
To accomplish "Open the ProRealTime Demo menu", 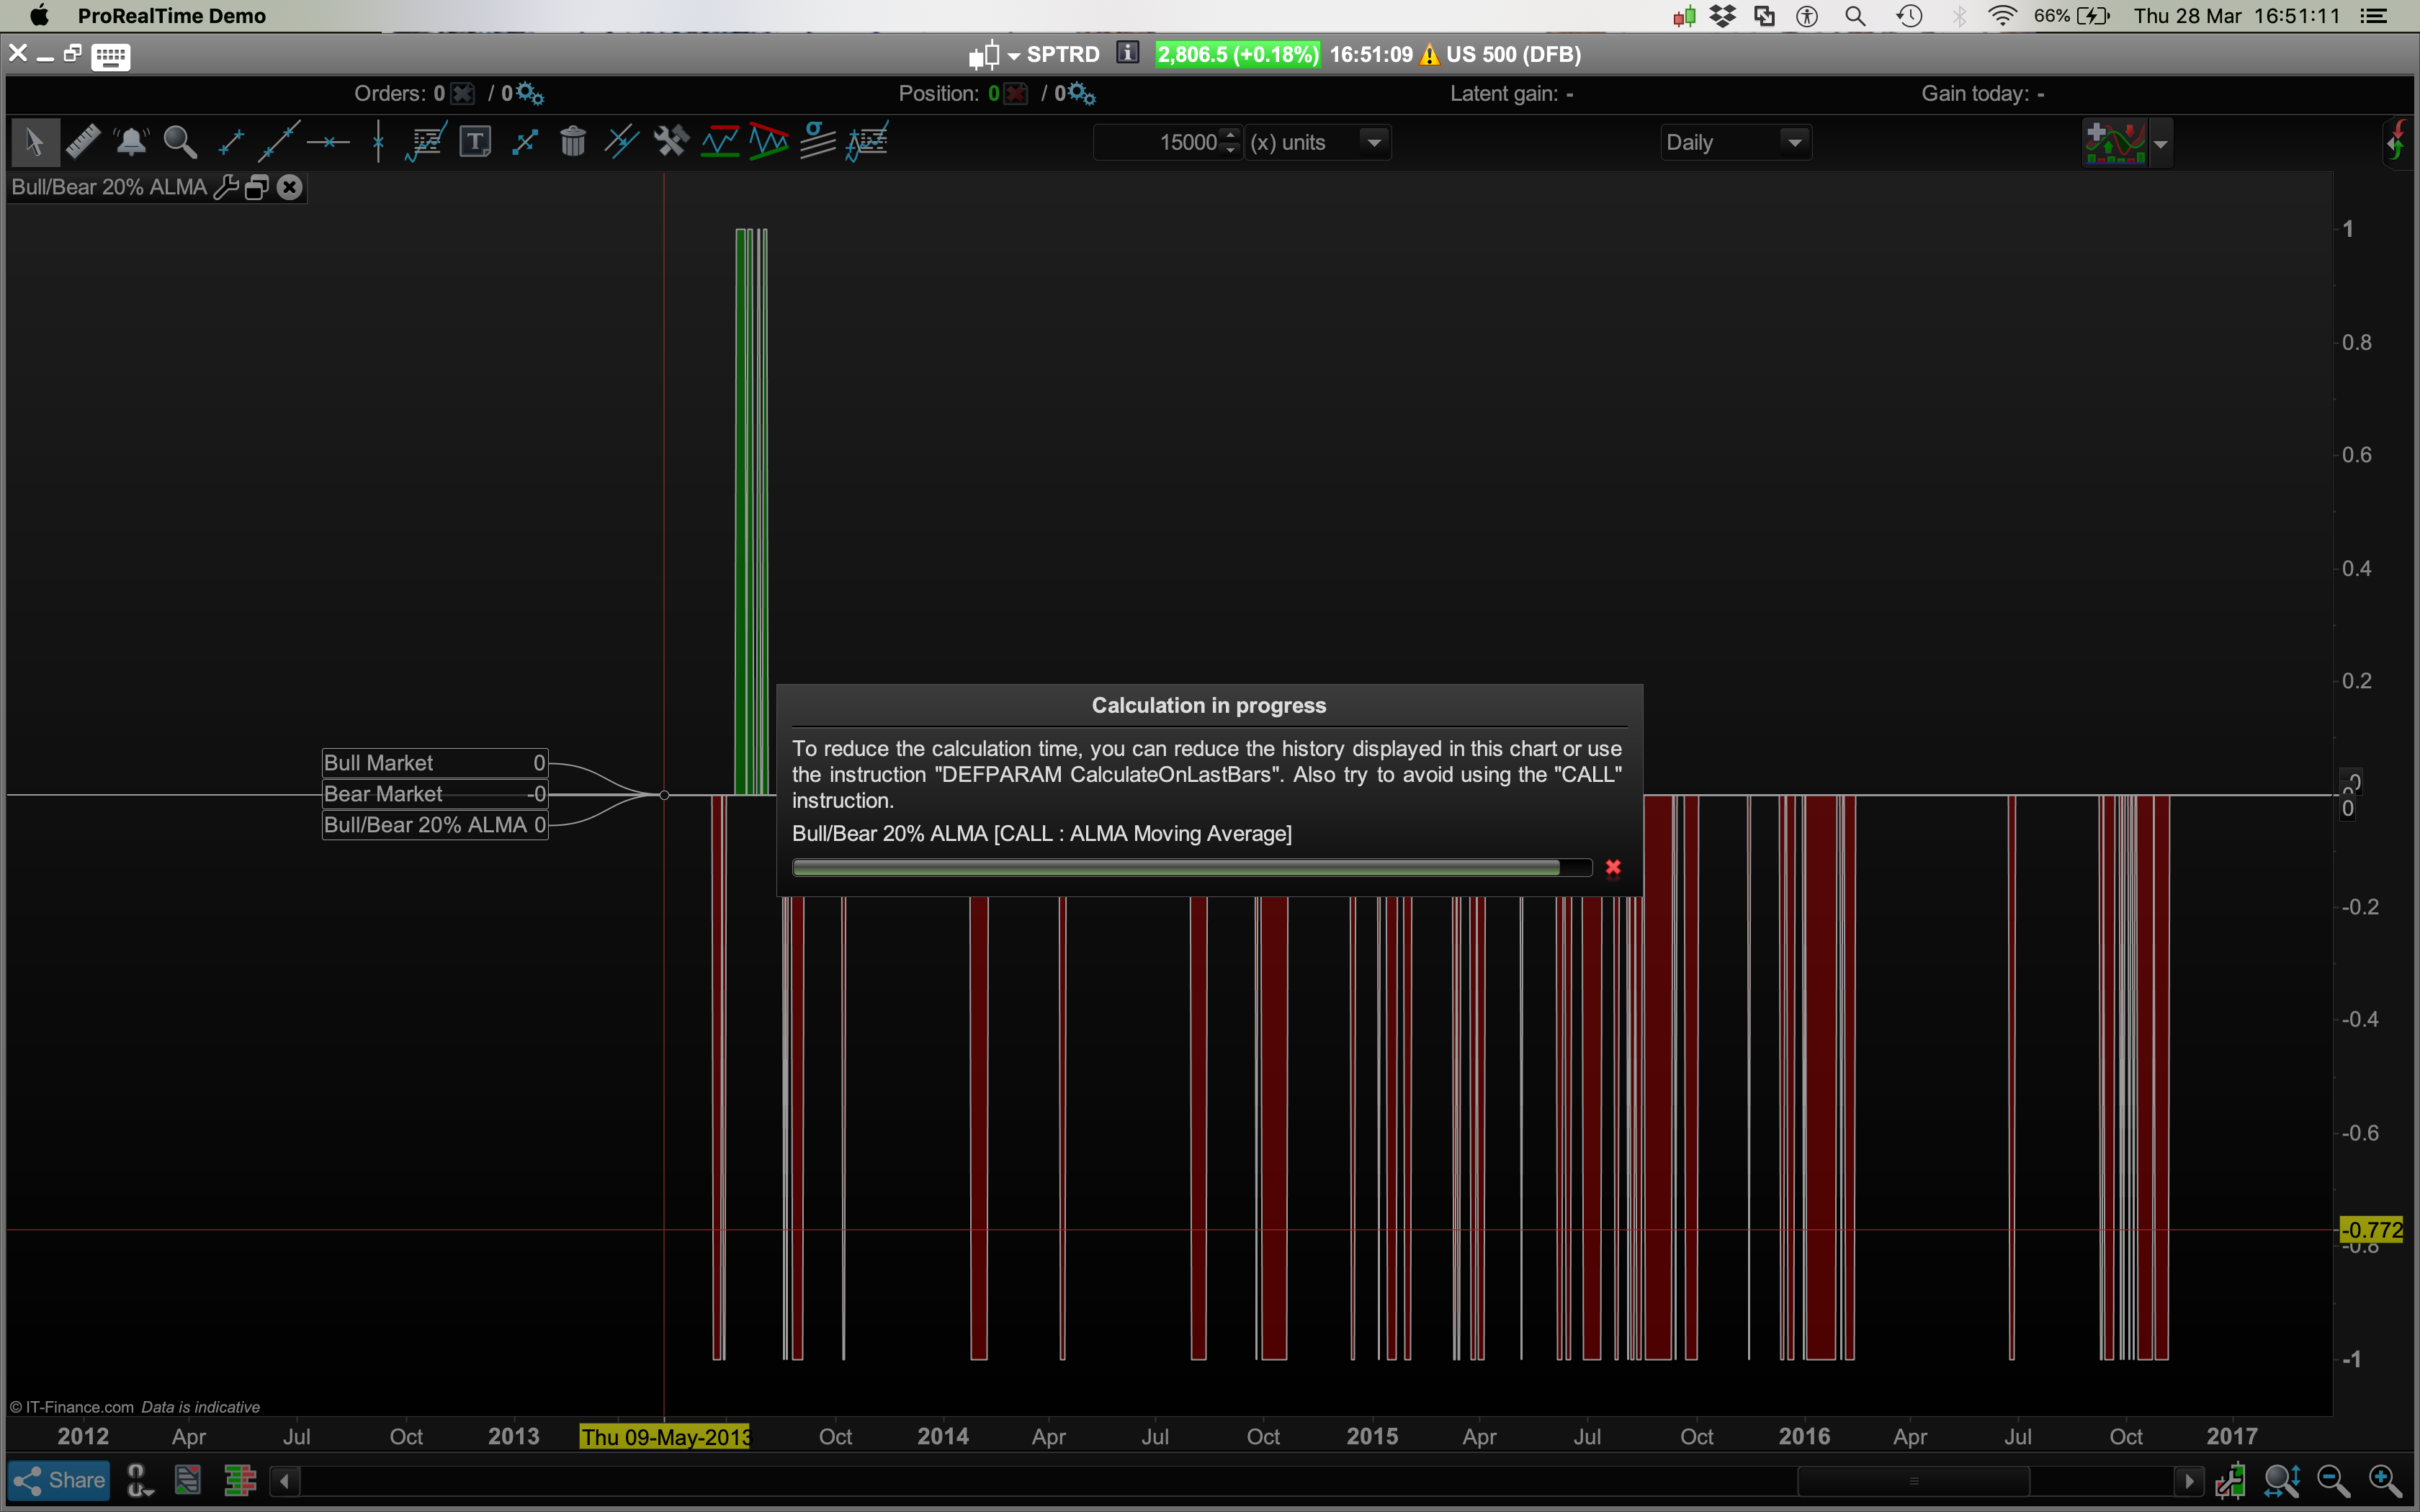I will [x=171, y=16].
